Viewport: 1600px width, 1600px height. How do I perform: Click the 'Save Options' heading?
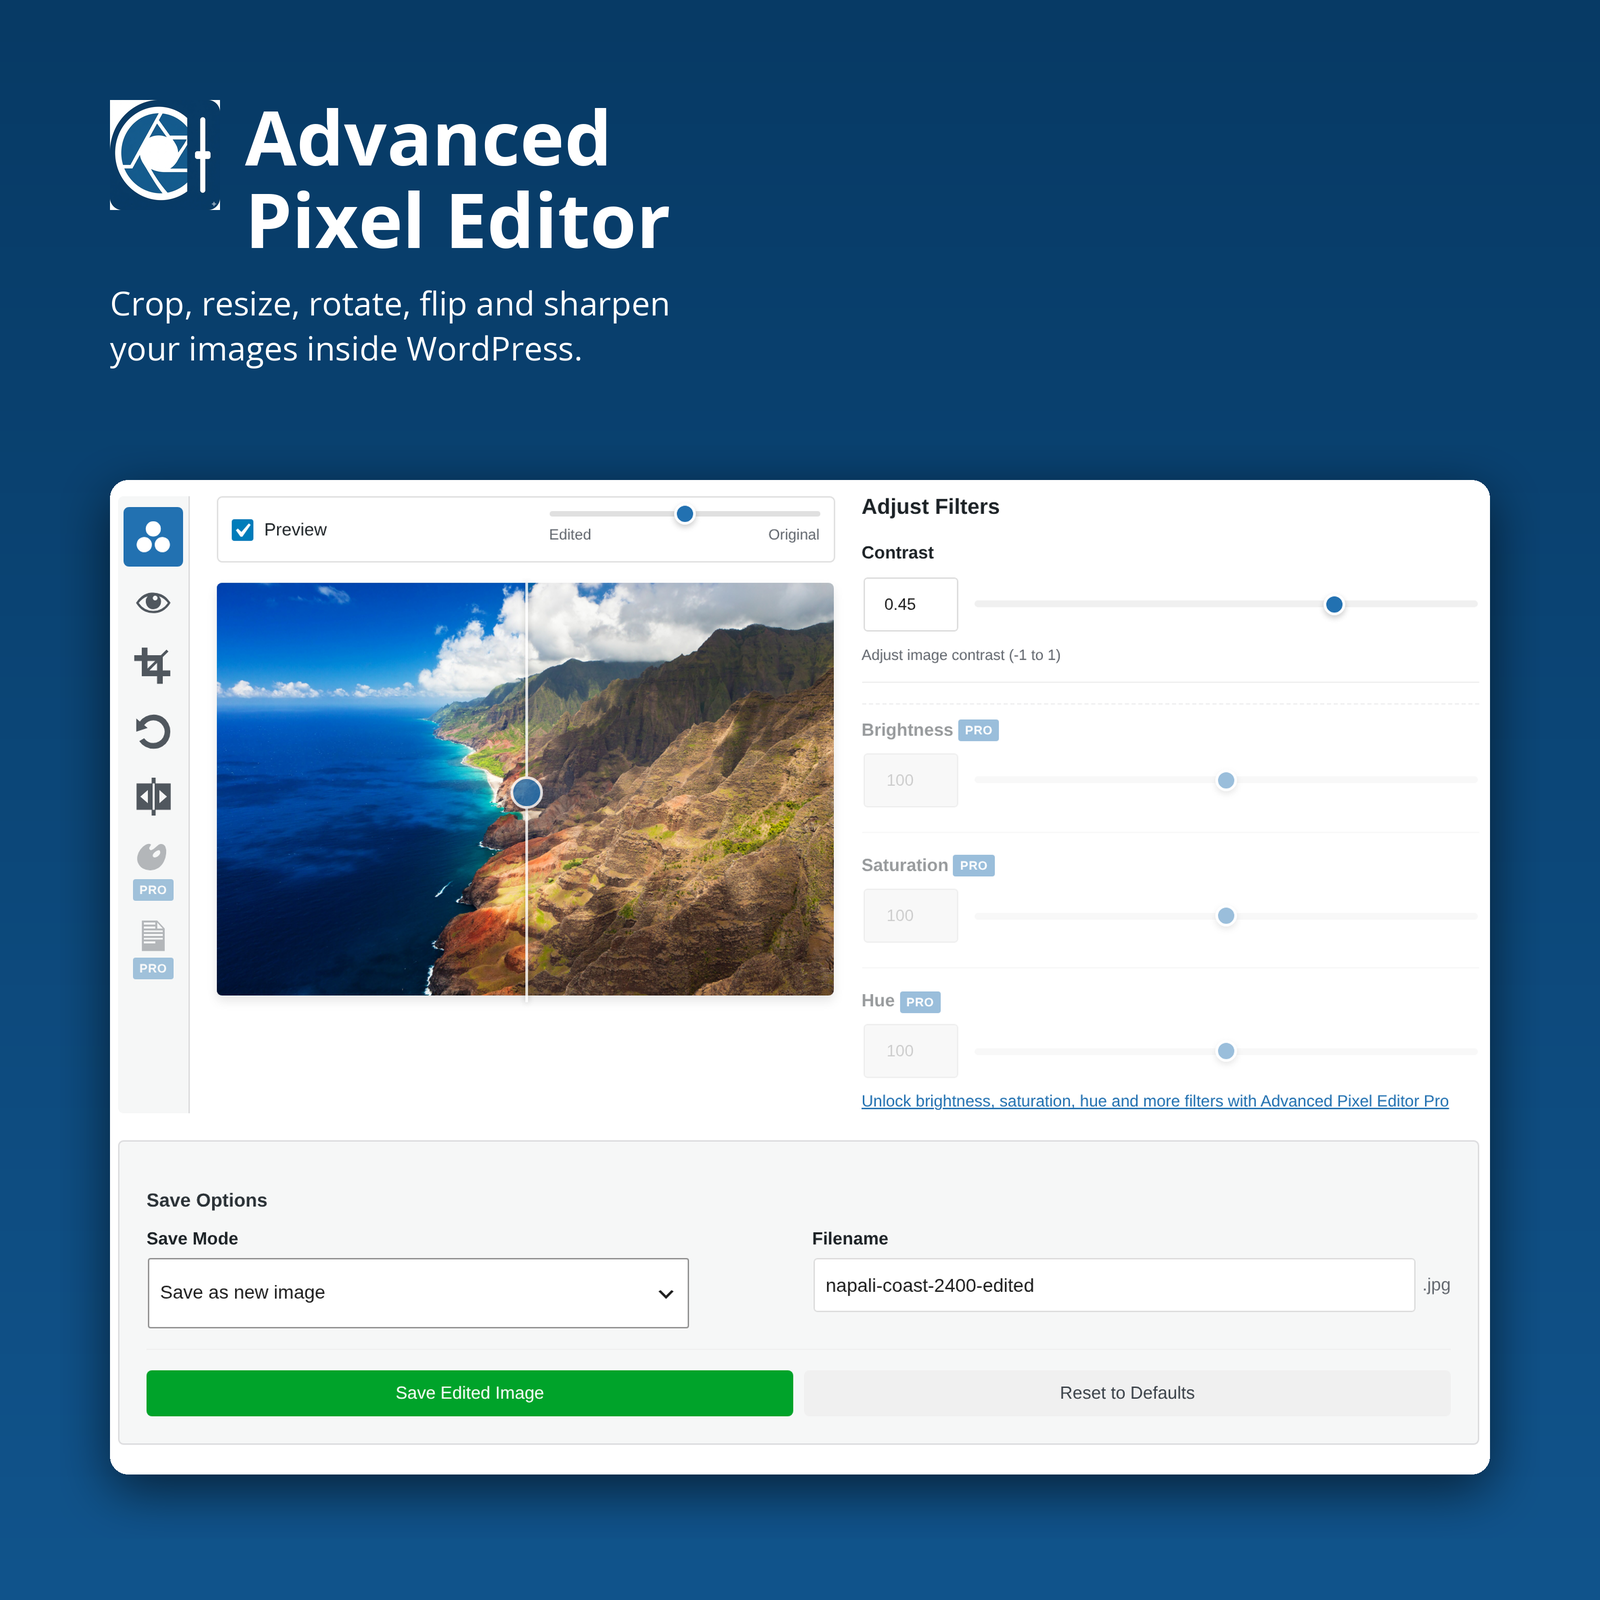point(207,1200)
